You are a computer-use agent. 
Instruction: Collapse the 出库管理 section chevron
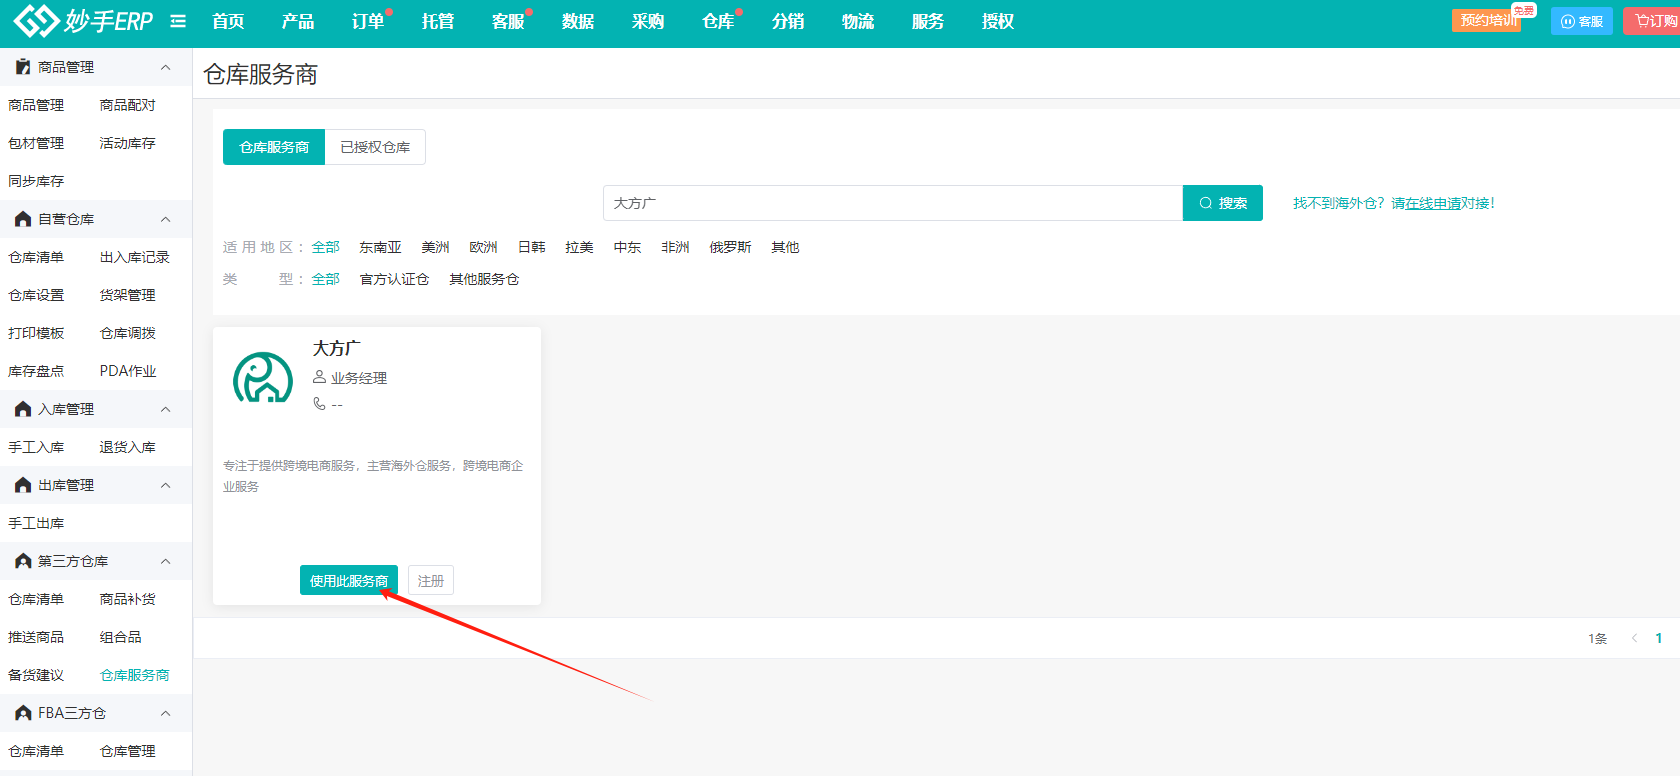[166, 485]
